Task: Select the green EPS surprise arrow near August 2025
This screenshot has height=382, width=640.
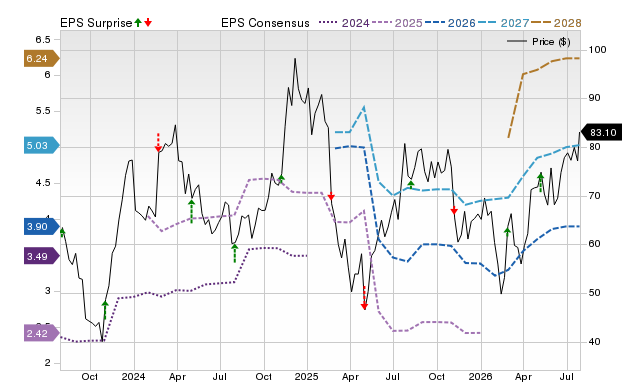Action: click(x=411, y=185)
